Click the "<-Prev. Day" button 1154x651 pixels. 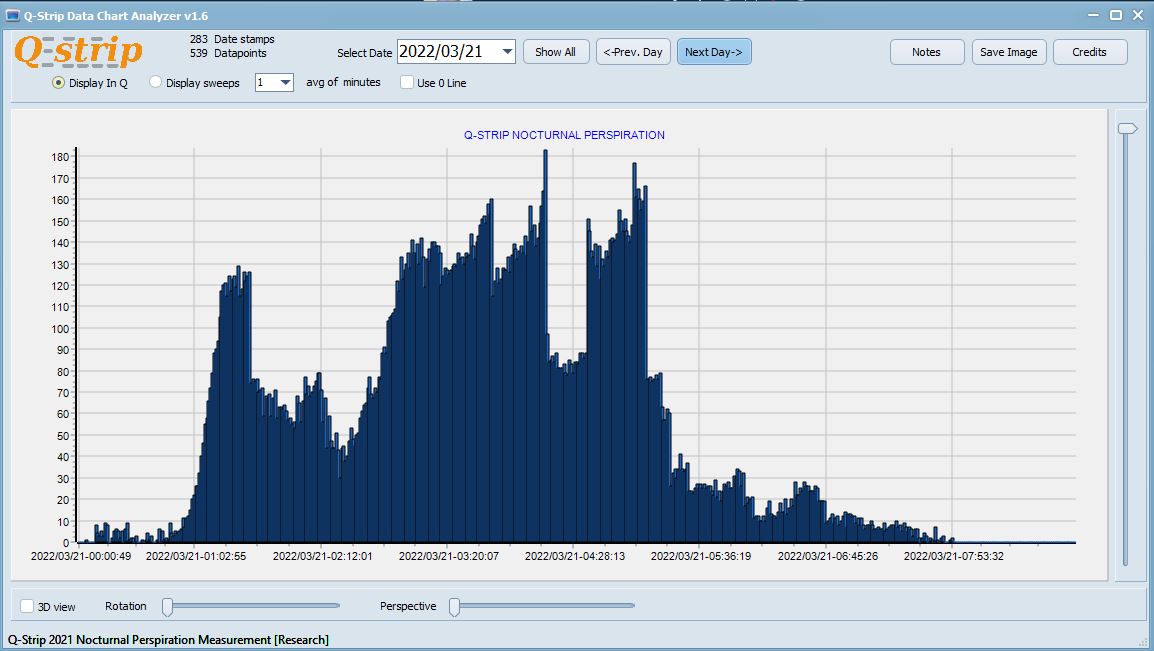click(x=633, y=51)
